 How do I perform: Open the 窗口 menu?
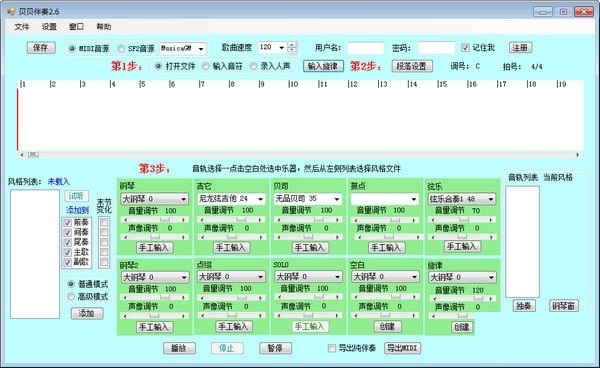tap(76, 27)
